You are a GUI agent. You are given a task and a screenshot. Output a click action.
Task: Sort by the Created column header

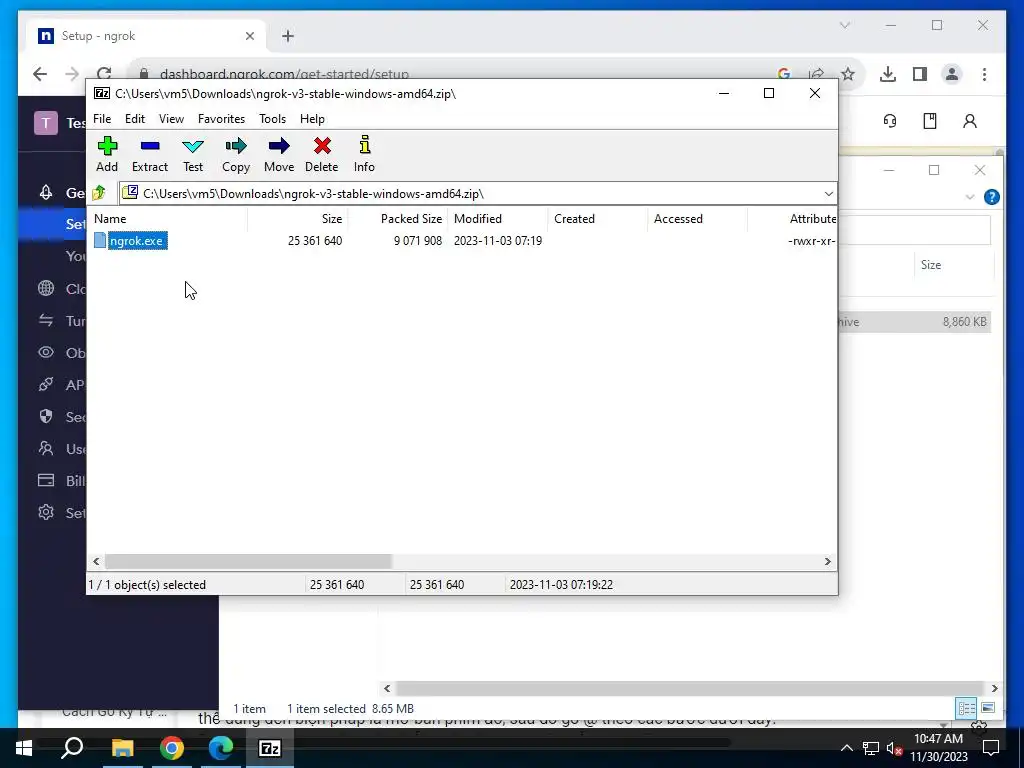point(597,219)
